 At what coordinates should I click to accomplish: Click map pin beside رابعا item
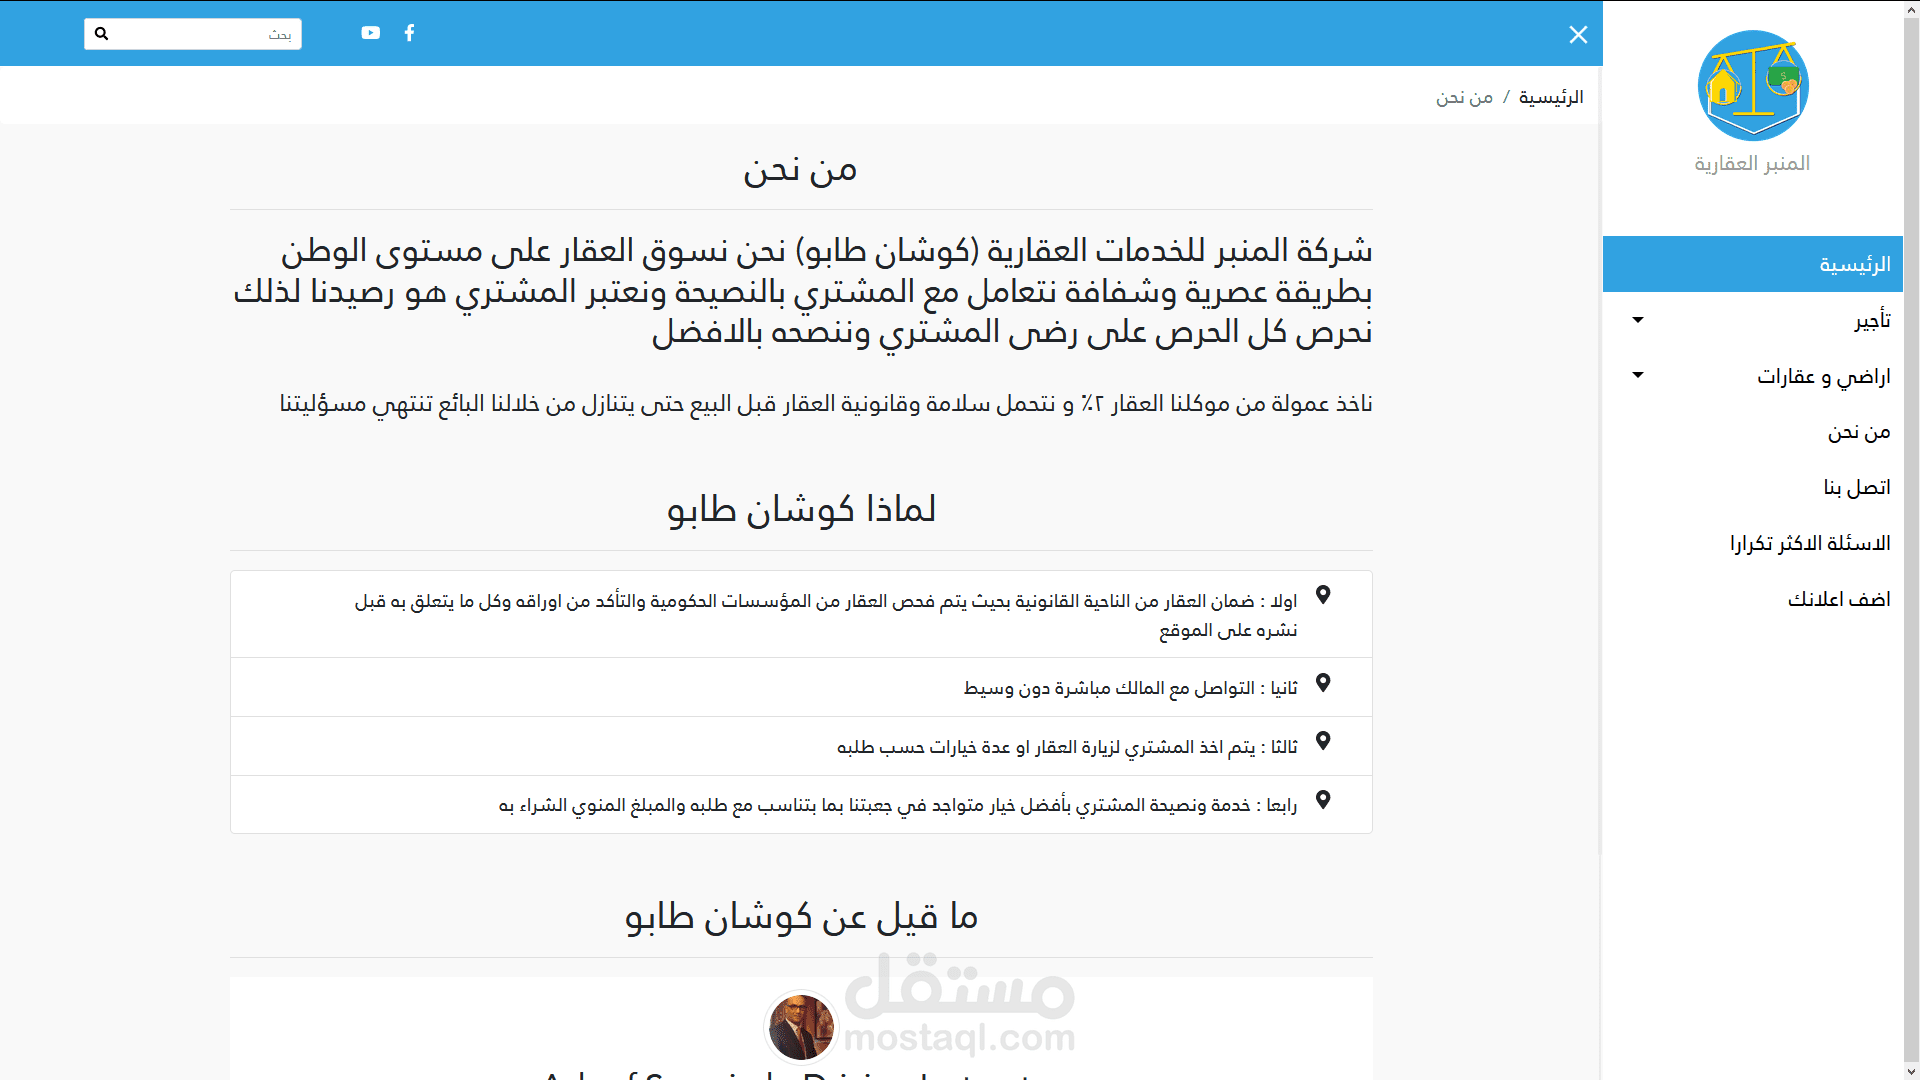[1323, 800]
